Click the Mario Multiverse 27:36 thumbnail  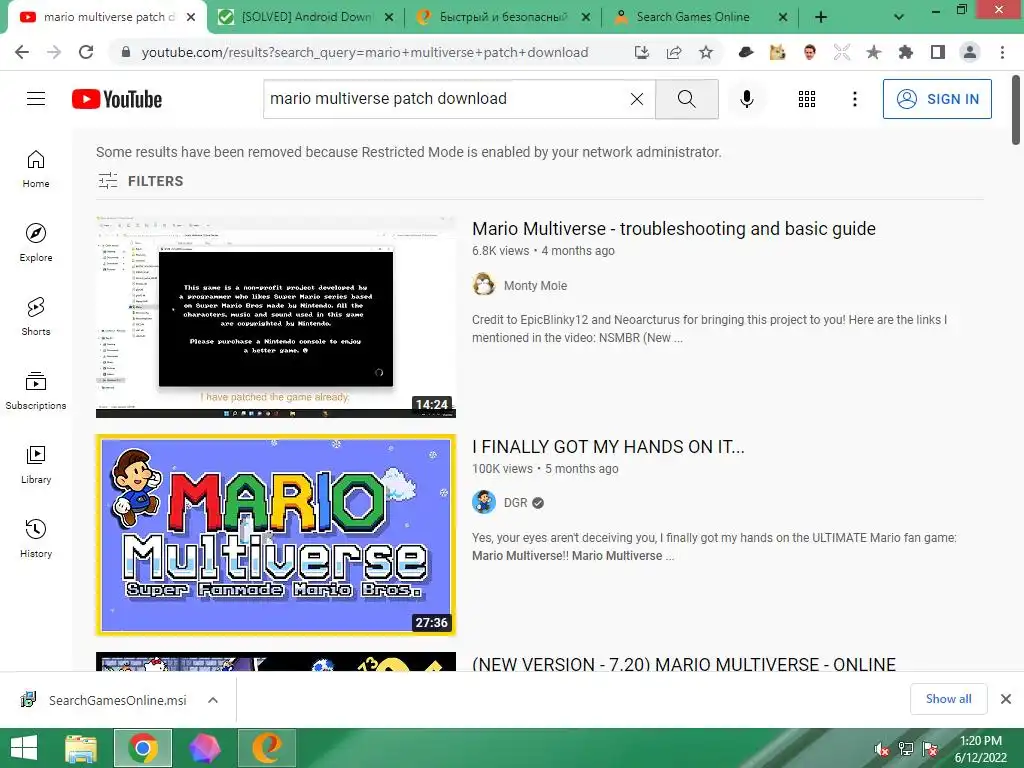tap(276, 535)
